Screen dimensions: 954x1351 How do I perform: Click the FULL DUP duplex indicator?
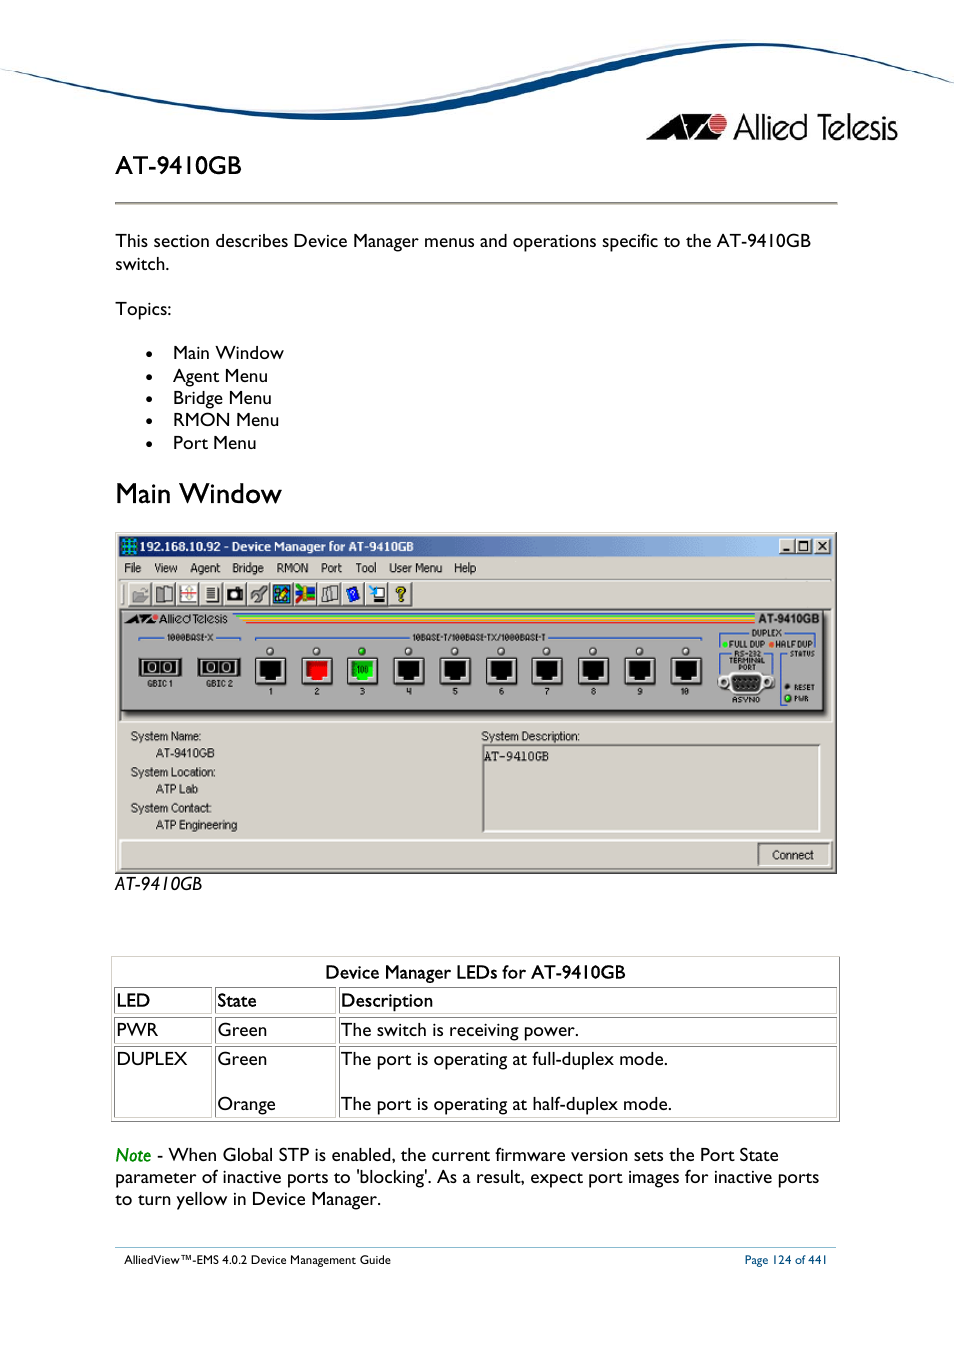[x=744, y=644]
